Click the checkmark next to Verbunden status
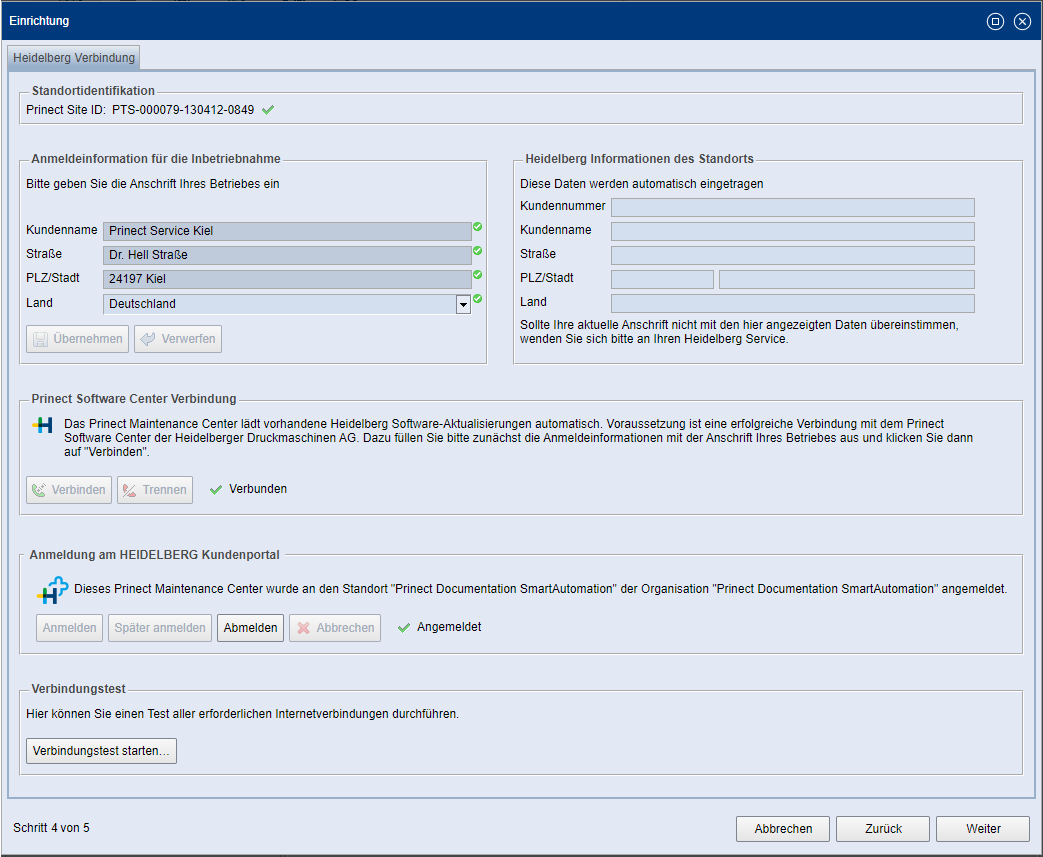The height and width of the screenshot is (857, 1043). click(216, 490)
